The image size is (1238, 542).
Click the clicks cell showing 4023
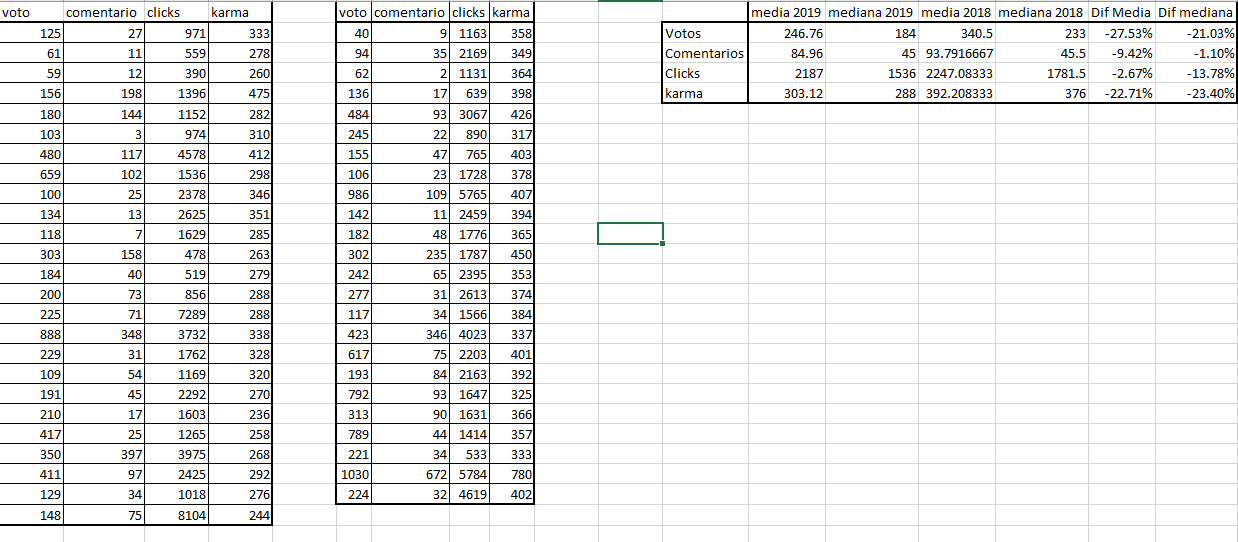tap(470, 334)
